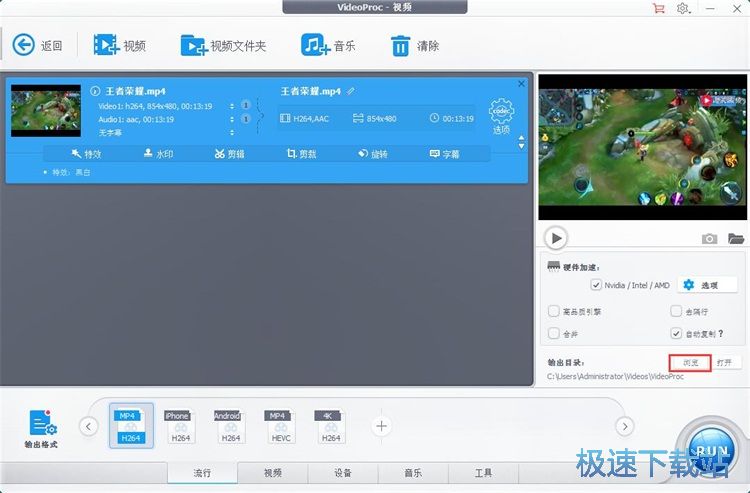Click the 特效: 黑白 applied effect text
This screenshot has height=493, width=750.
tap(71, 172)
